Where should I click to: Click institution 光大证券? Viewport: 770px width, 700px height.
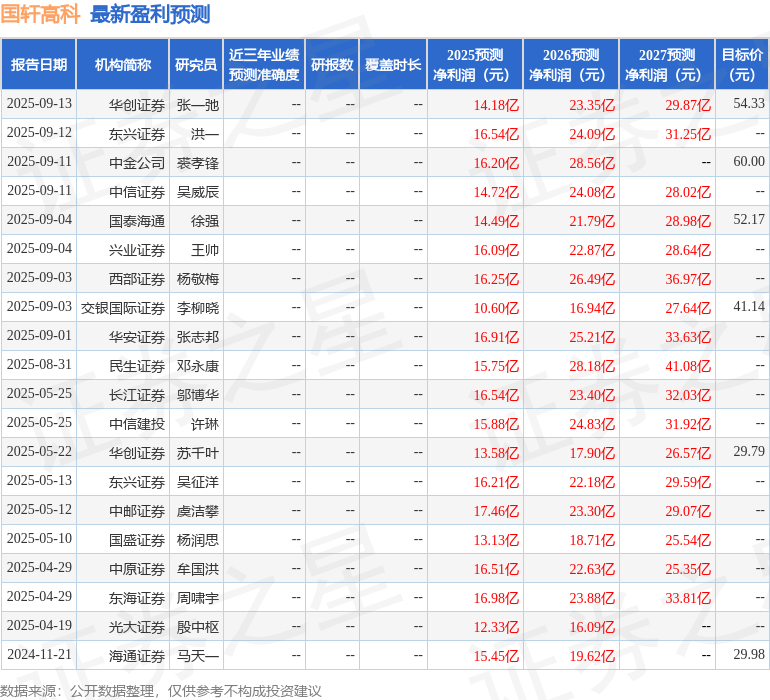point(137,627)
